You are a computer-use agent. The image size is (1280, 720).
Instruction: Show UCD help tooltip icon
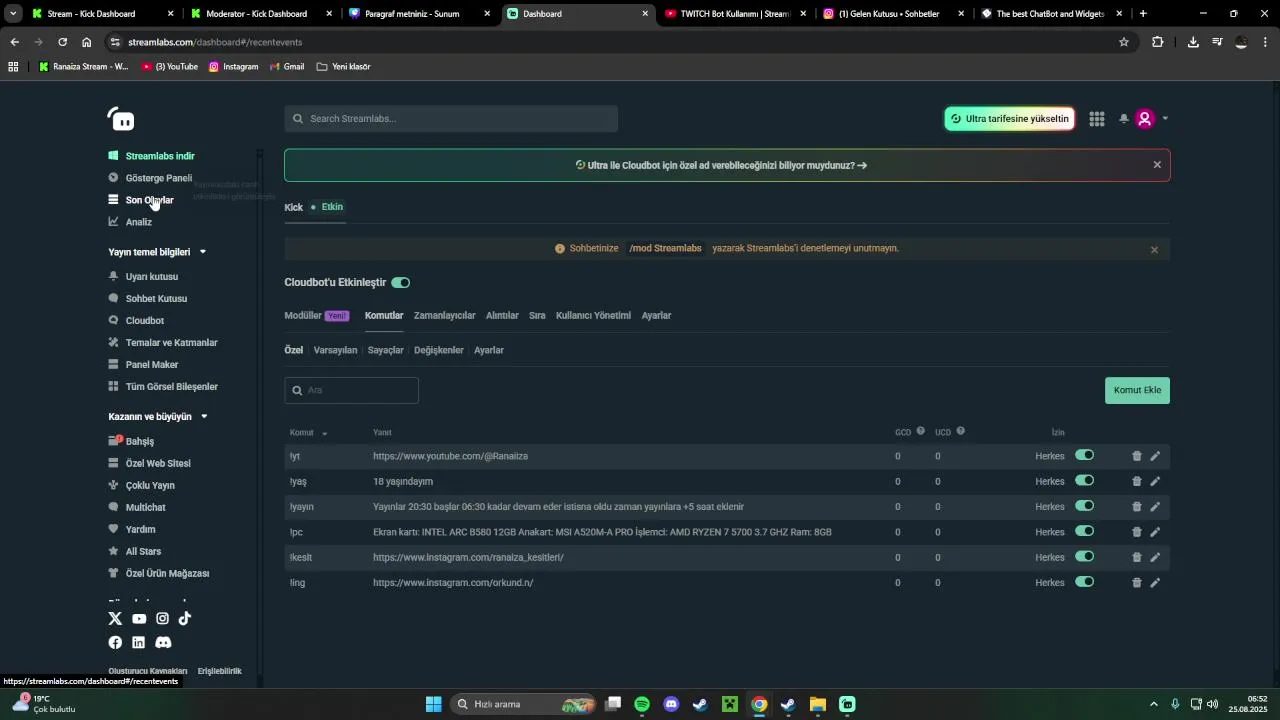960,431
